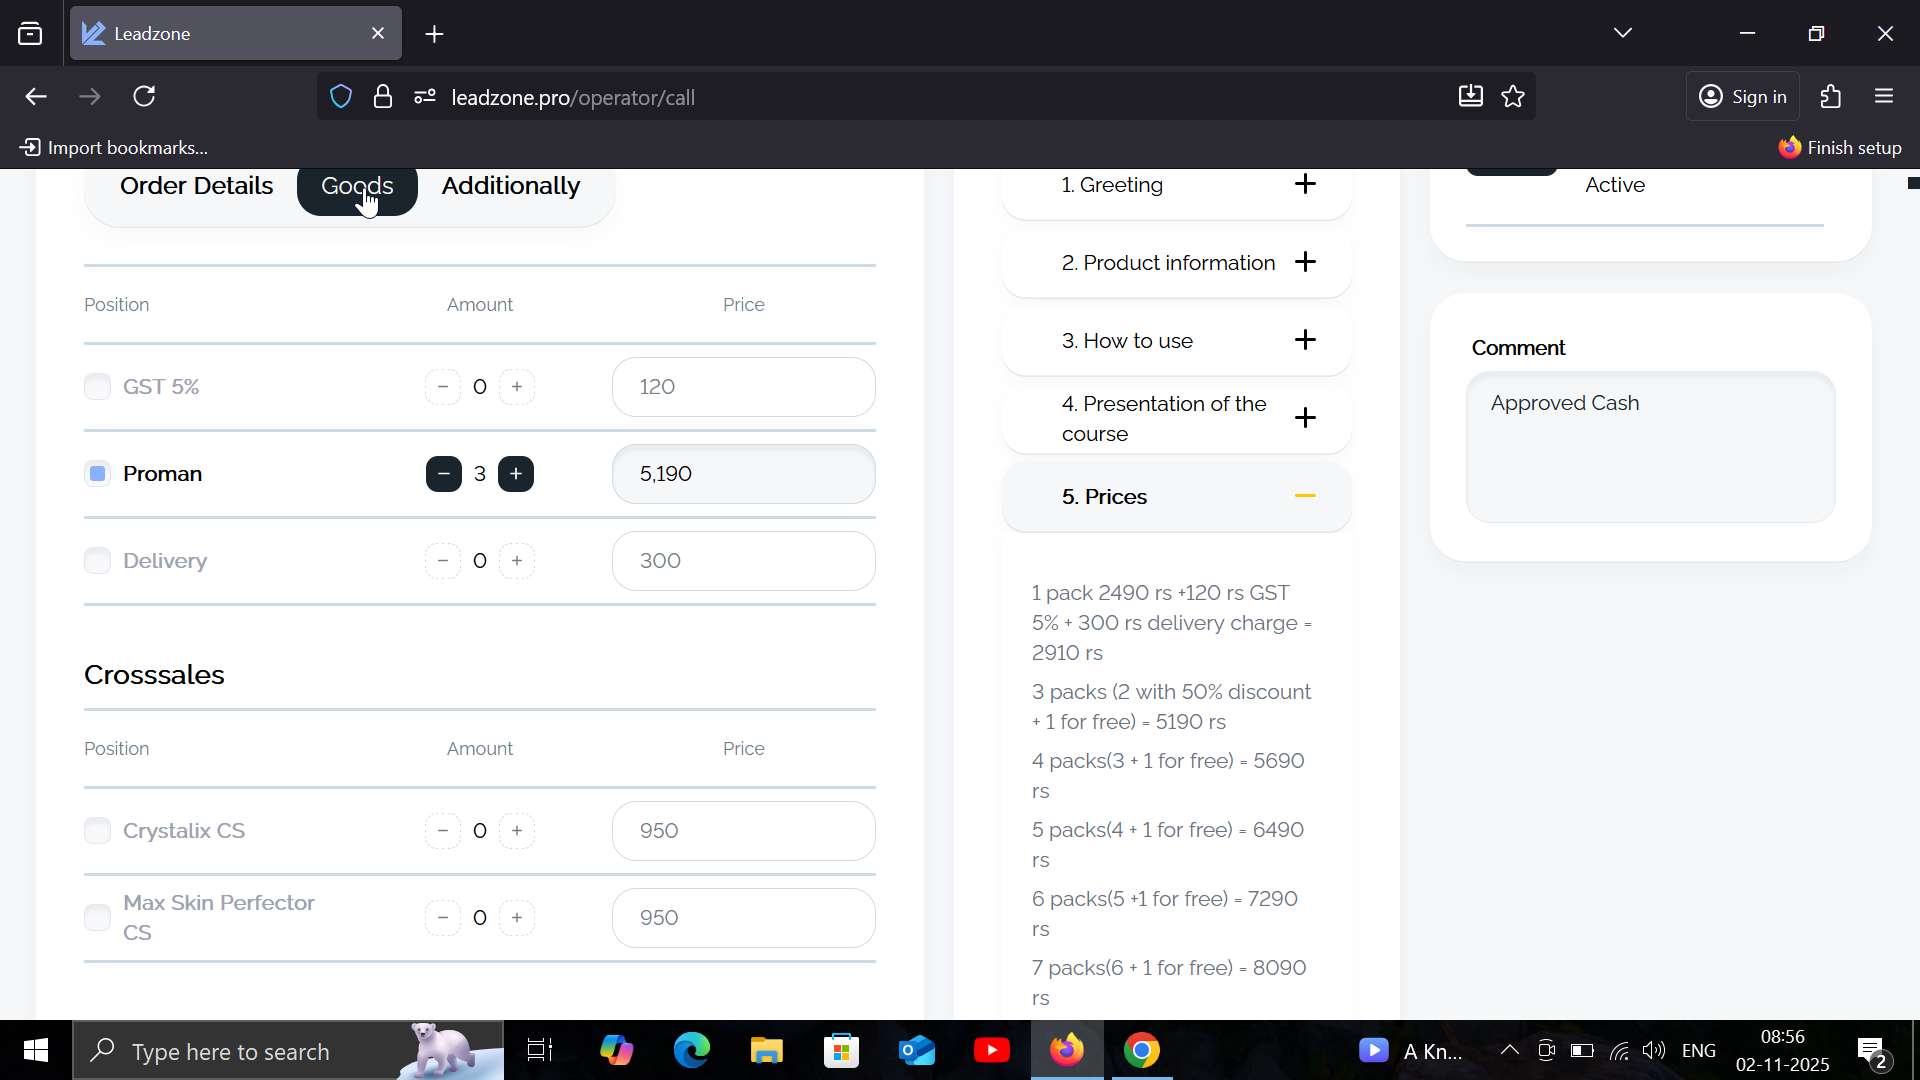Image resolution: width=1920 pixels, height=1080 pixels.
Task: Bookmark this page with star icon
Action: coord(1513,97)
